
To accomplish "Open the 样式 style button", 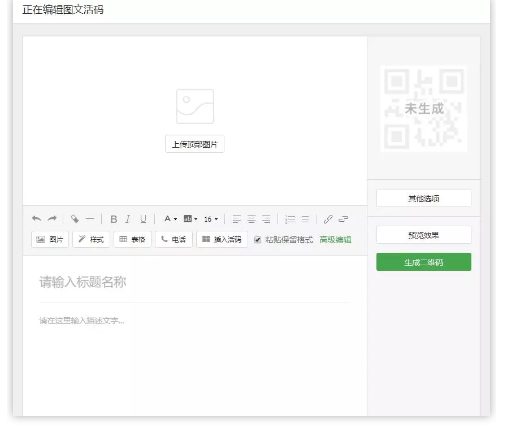I will tap(91, 239).
